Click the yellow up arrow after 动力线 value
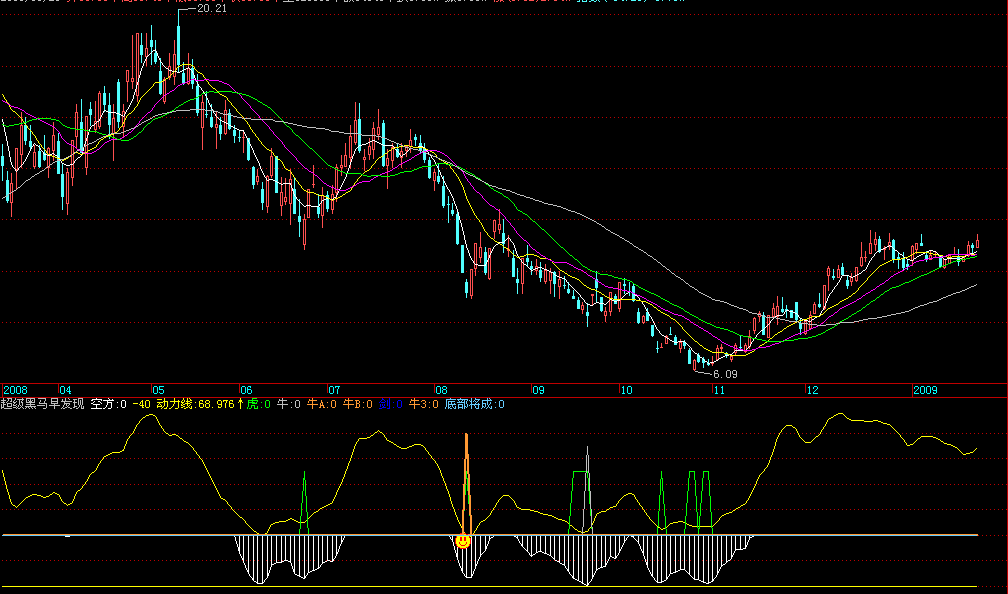This screenshot has height=594, width=1008. click(240, 404)
